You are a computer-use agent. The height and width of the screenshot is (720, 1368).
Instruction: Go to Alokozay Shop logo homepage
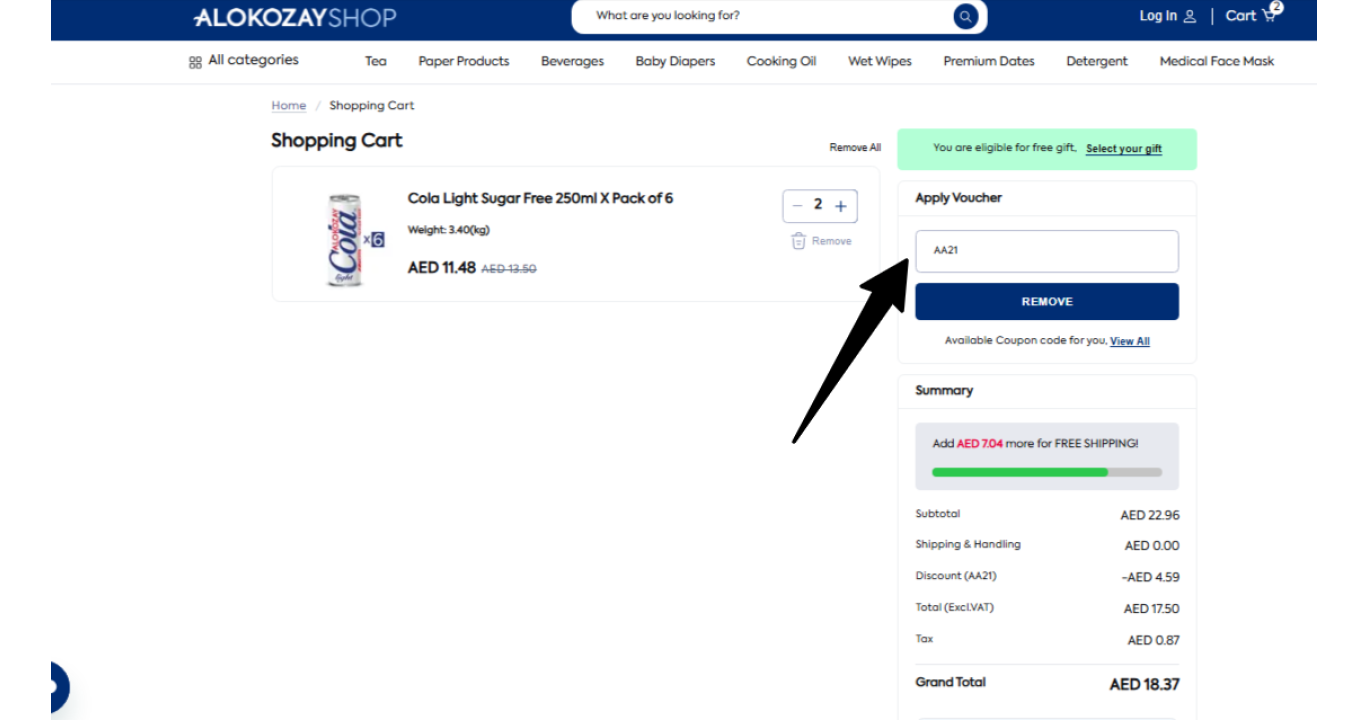pos(295,17)
